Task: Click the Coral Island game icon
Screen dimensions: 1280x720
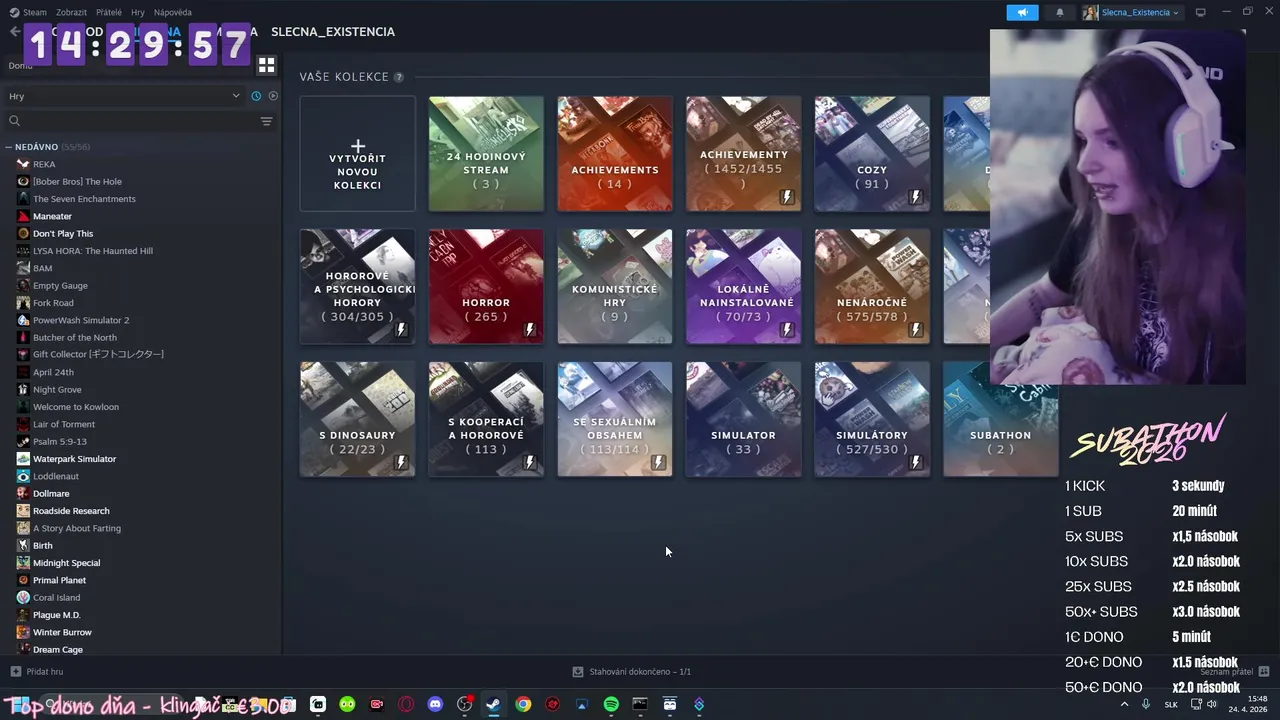Action: point(23,597)
